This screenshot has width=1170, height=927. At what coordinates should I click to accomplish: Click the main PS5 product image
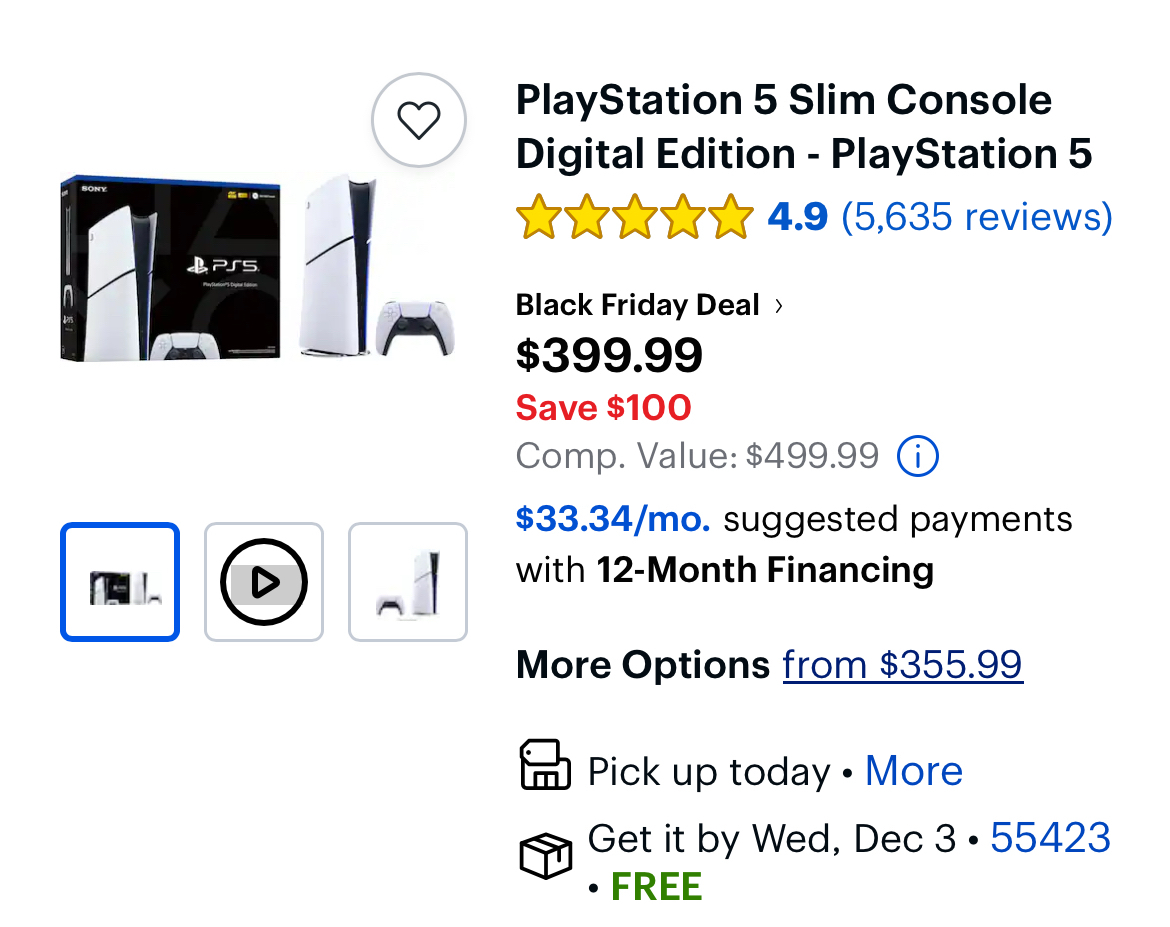click(262, 268)
